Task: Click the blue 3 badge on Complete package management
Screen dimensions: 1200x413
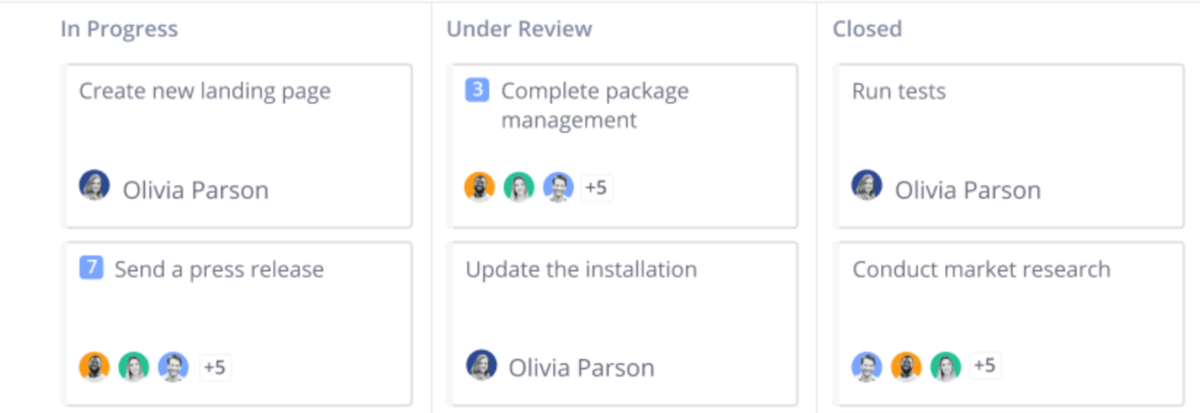Action: [477, 90]
